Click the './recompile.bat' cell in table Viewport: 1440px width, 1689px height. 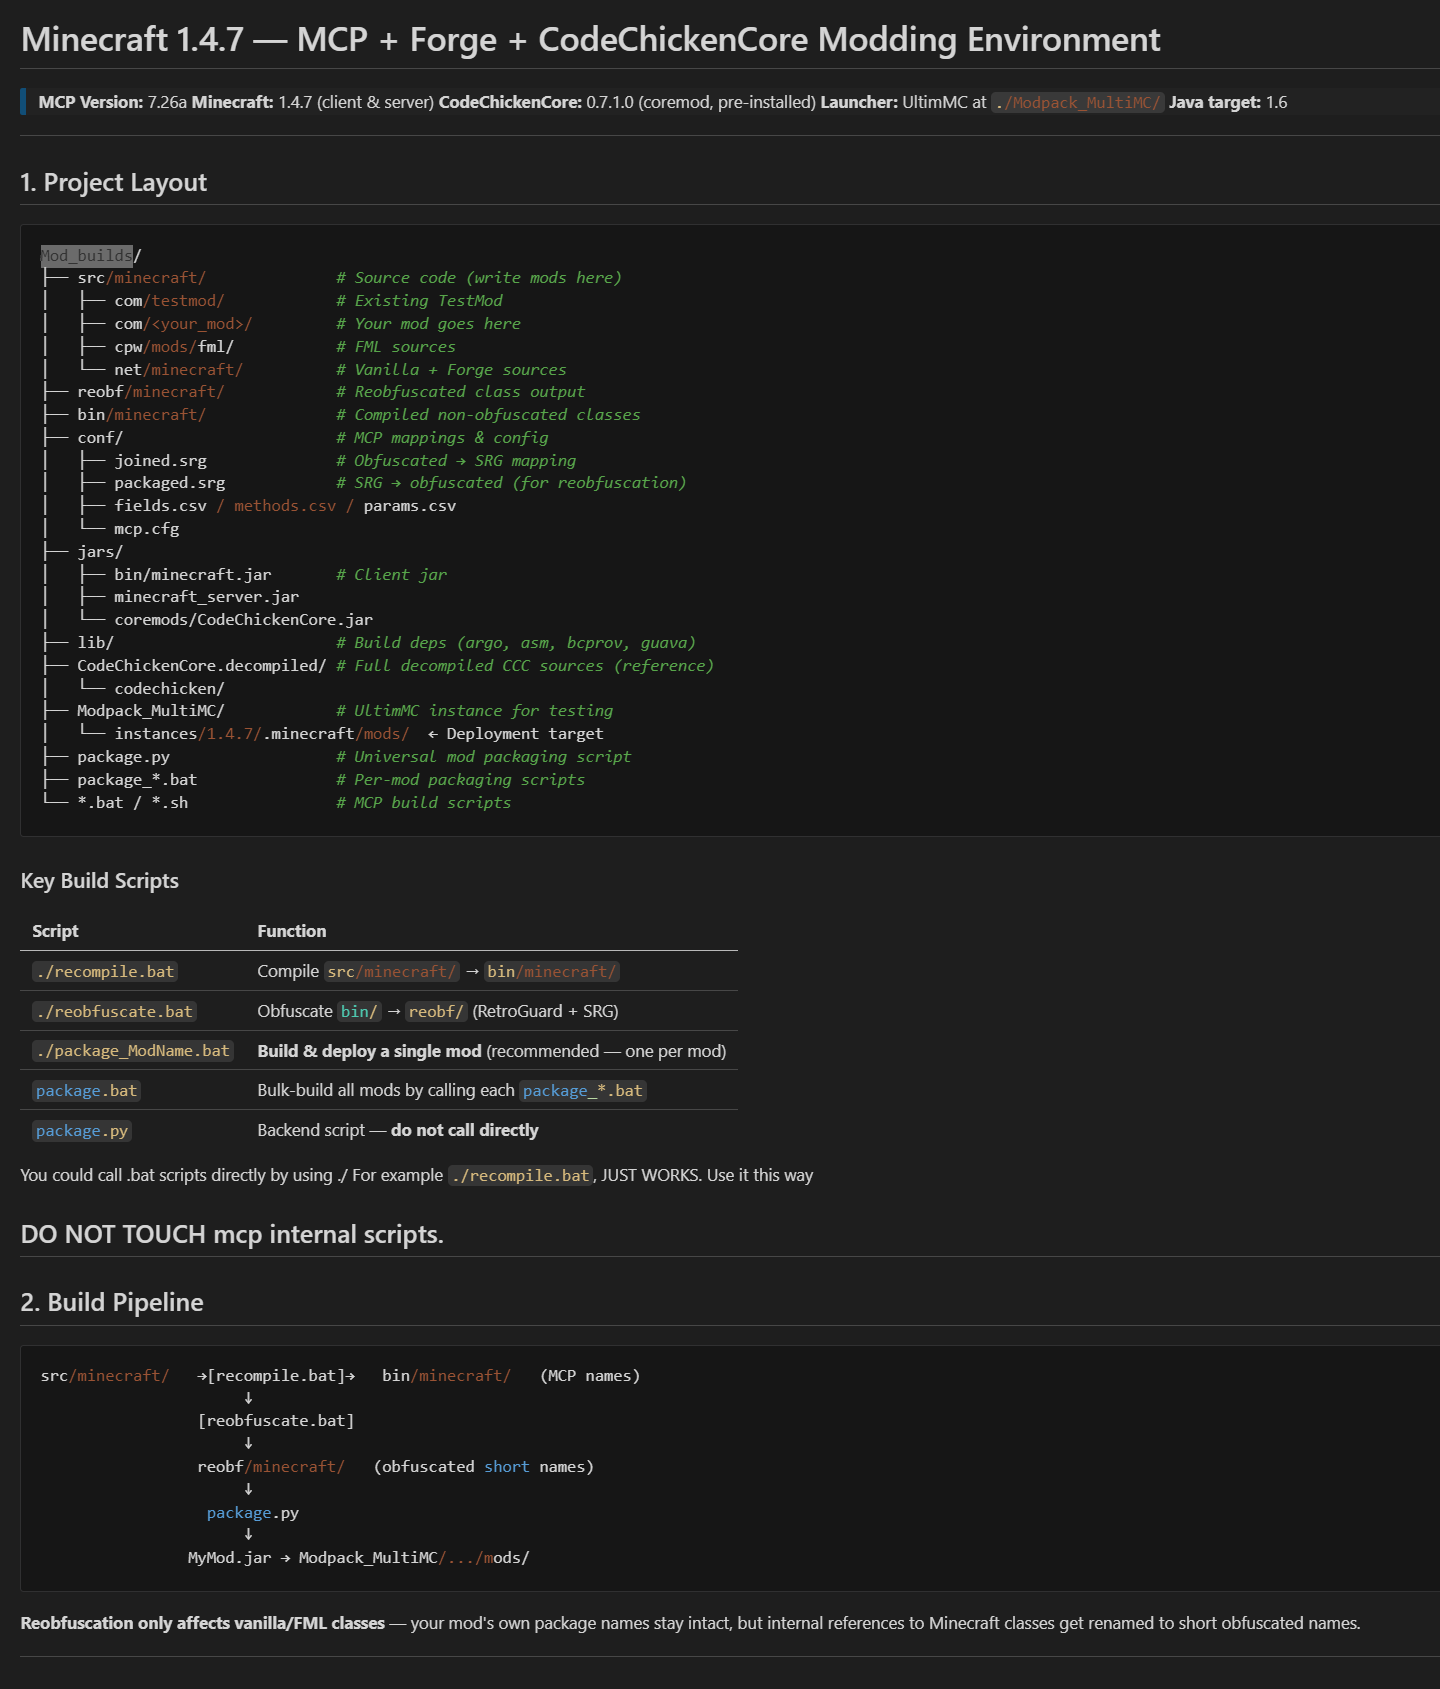point(105,972)
